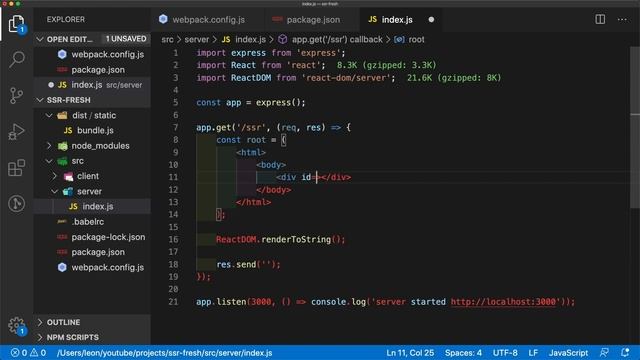Click the src breadcrumb segment
Image resolution: width=640 pixels, height=360 pixels.
(167, 40)
